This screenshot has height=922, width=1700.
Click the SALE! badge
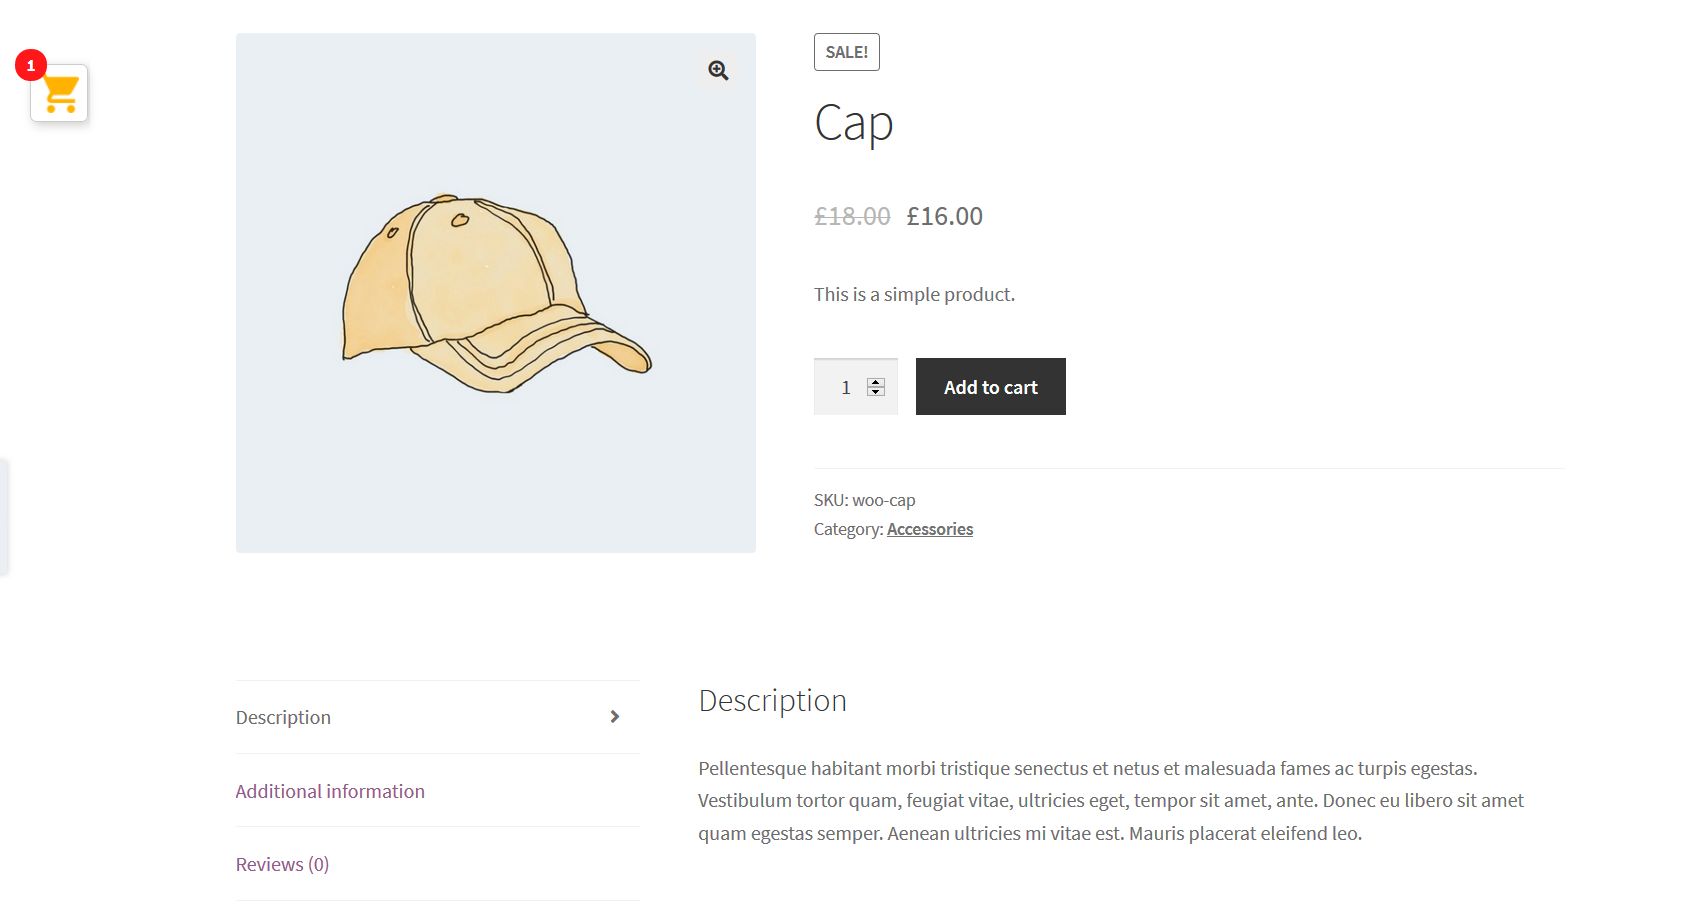click(847, 52)
